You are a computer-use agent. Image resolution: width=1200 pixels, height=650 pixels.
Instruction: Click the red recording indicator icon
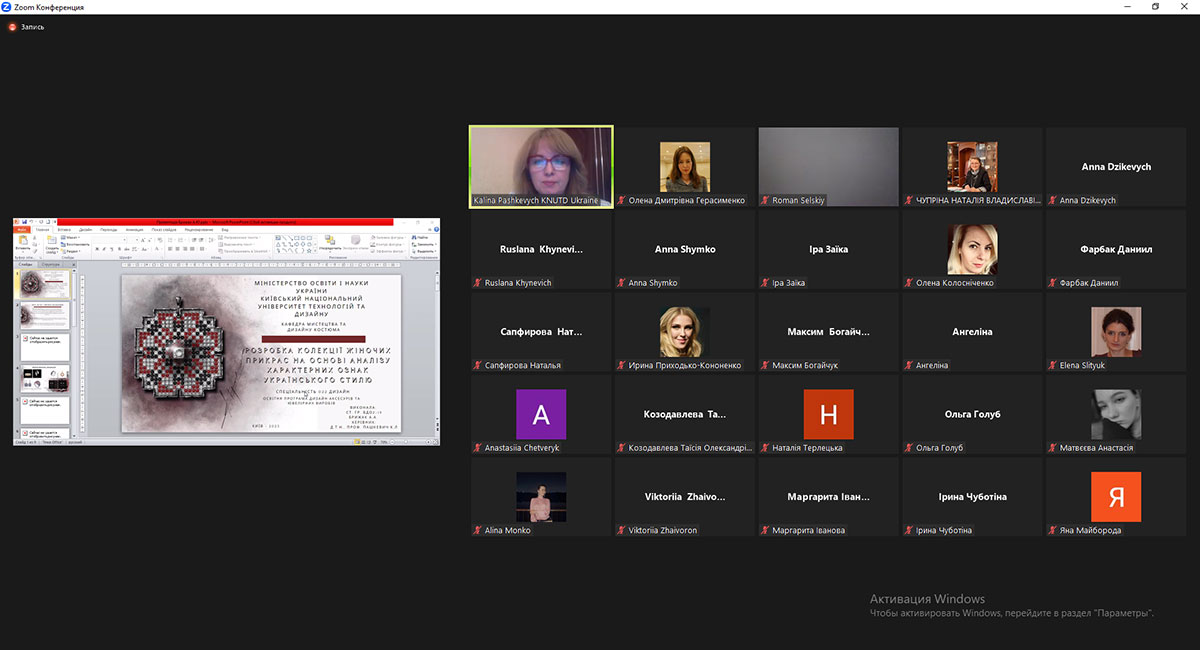[12, 27]
